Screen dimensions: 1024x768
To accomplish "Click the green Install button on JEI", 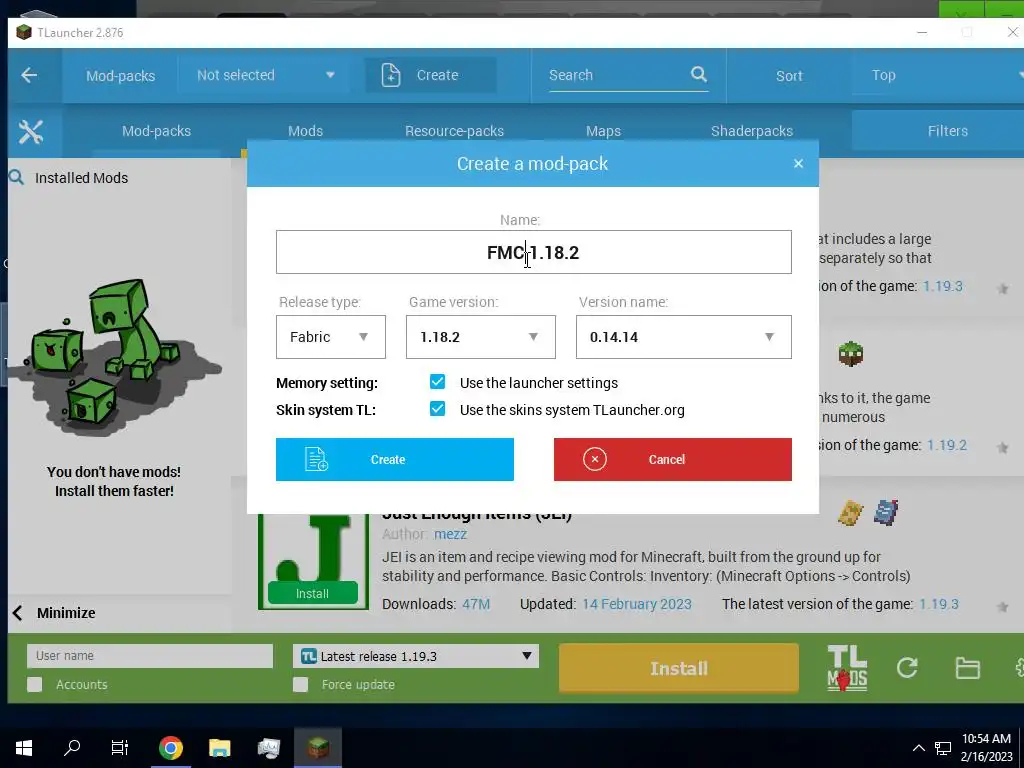I will point(312,593).
